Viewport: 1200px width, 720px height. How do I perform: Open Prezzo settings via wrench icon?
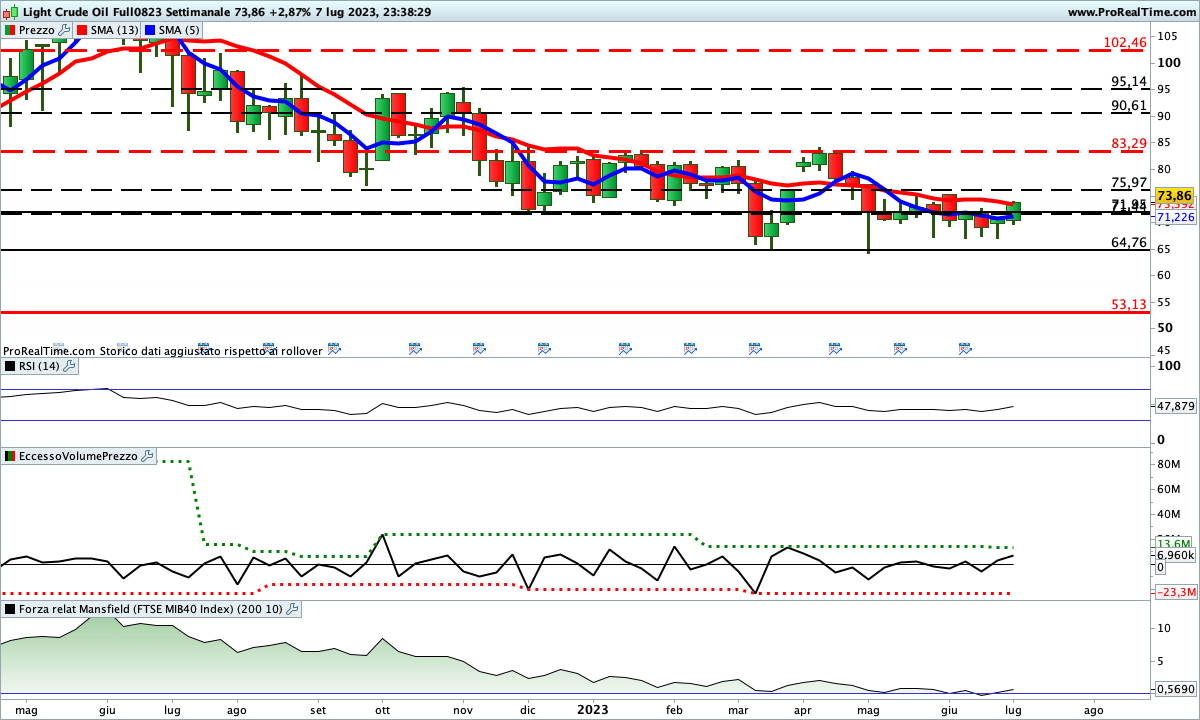coord(65,30)
